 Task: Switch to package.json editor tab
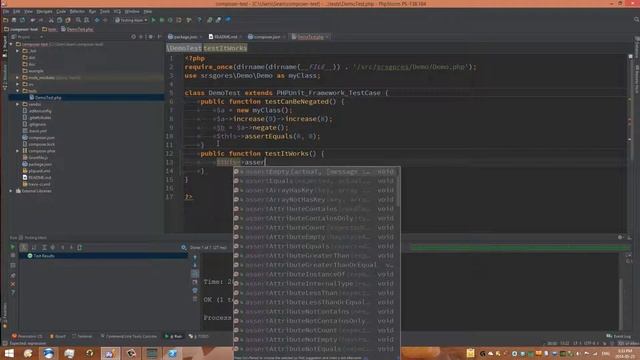pos(183,37)
